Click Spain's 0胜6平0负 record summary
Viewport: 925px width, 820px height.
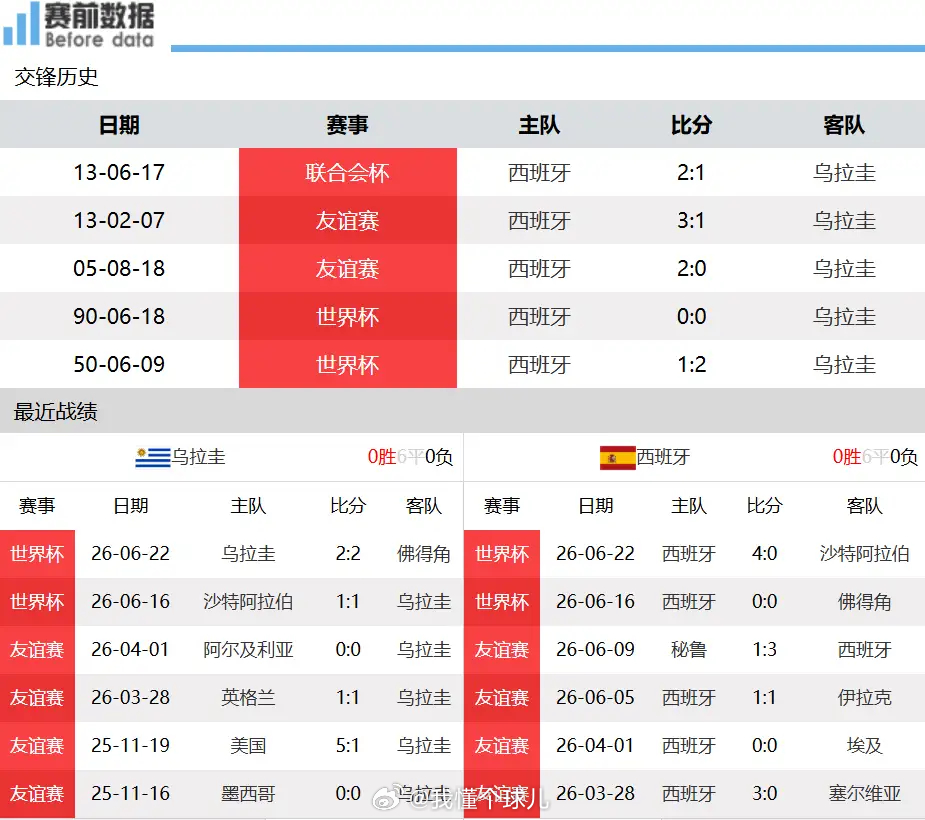click(875, 457)
